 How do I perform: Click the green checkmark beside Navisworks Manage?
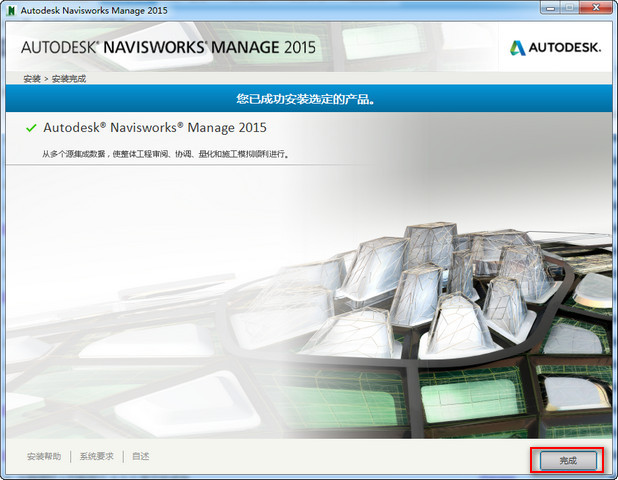pos(32,128)
